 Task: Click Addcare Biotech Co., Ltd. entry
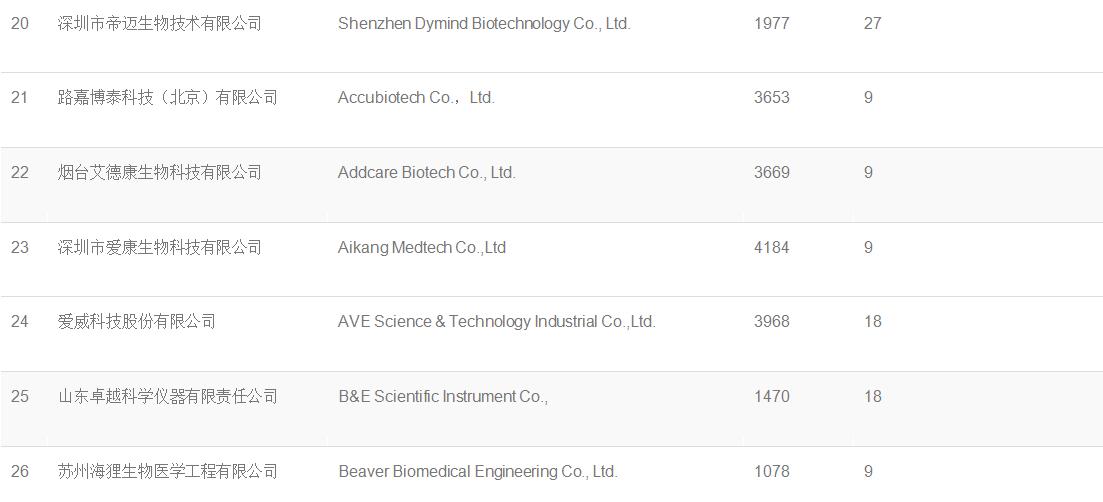(x=427, y=172)
